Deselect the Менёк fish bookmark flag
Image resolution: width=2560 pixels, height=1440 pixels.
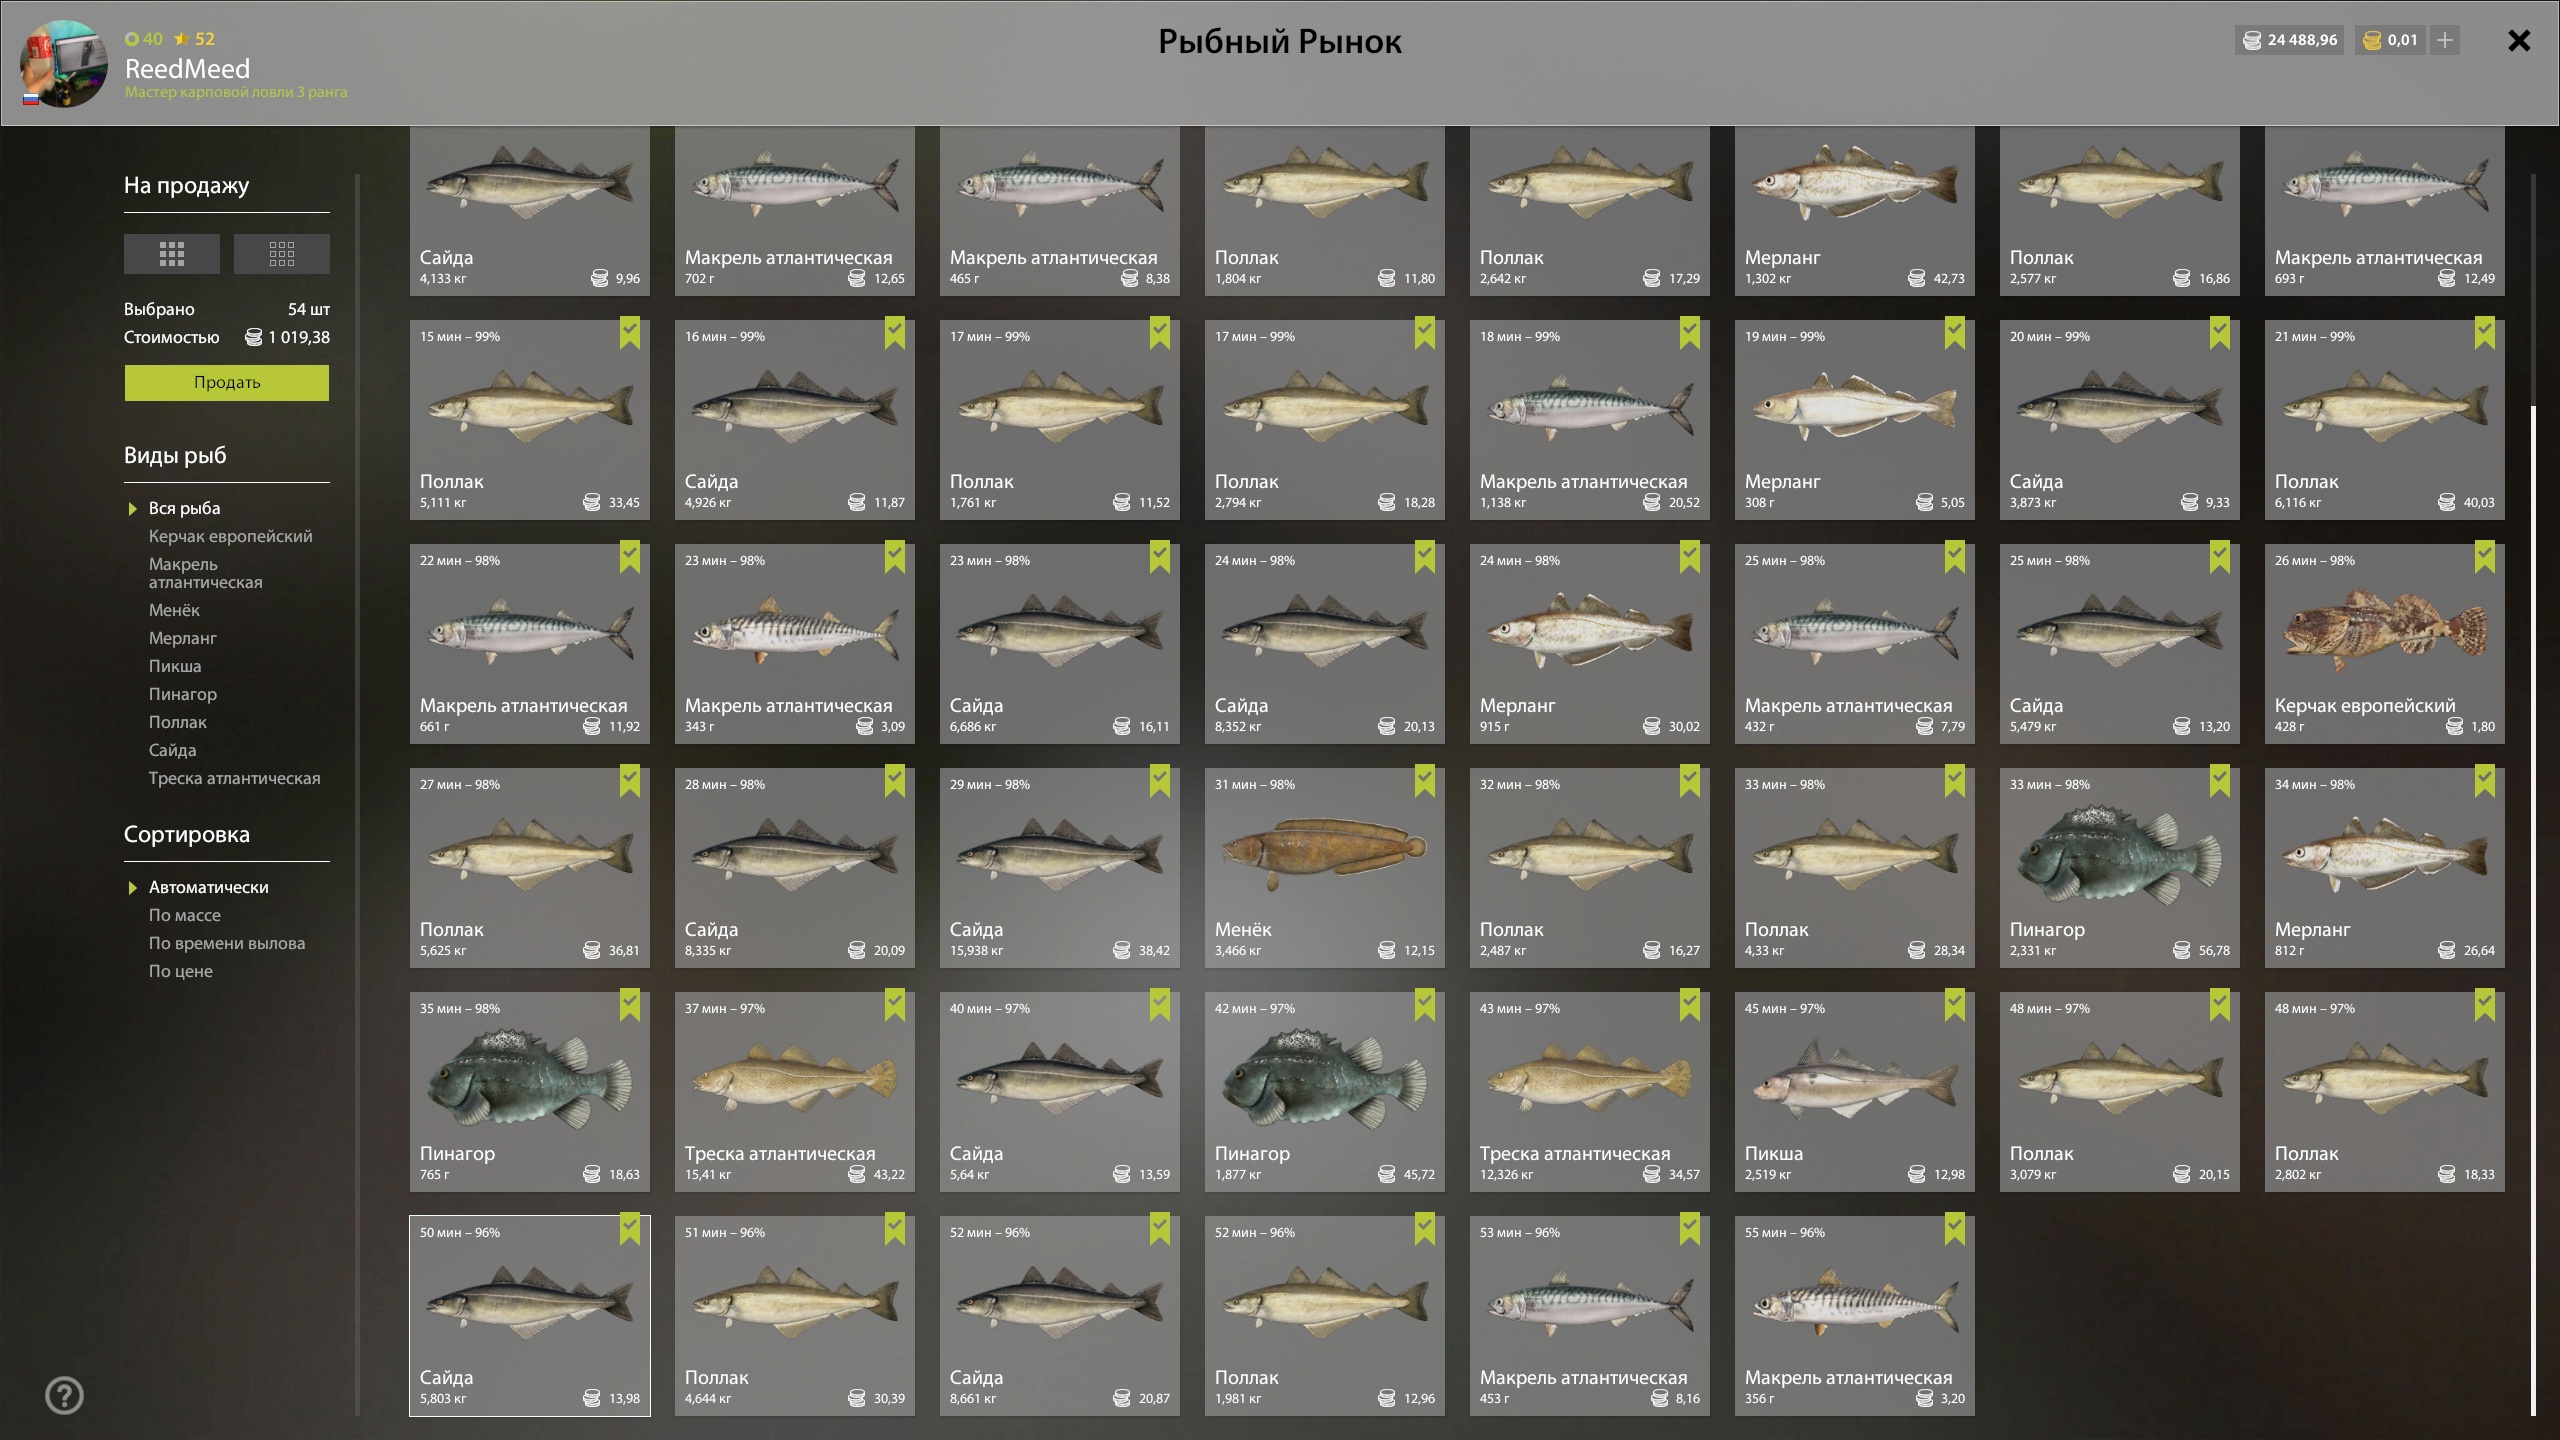click(x=1424, y=782)
